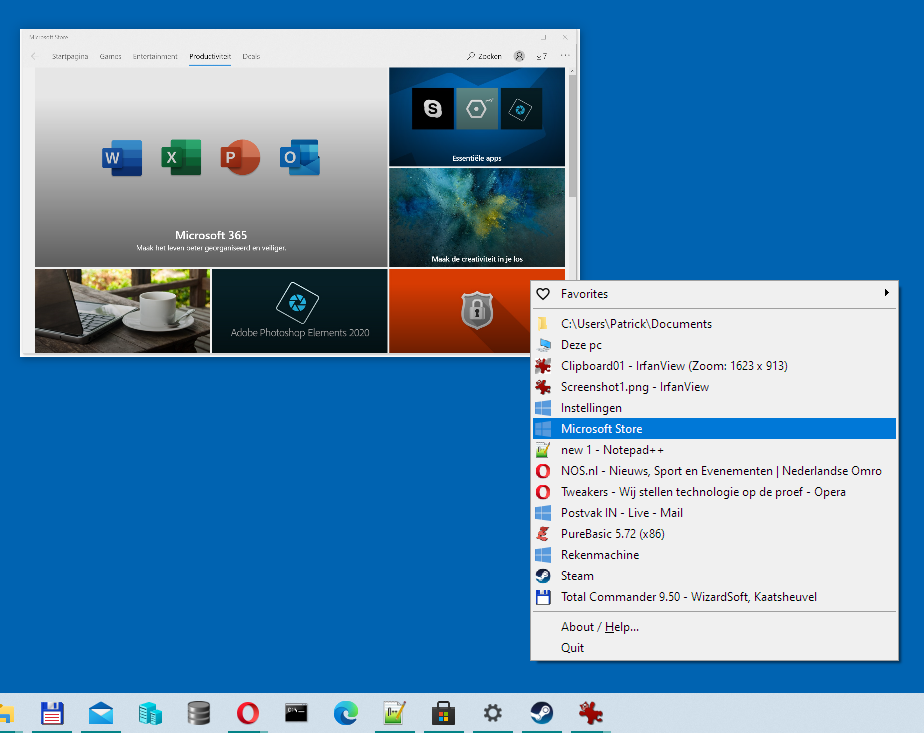Open Opera from the taskbar

[247, 713]
